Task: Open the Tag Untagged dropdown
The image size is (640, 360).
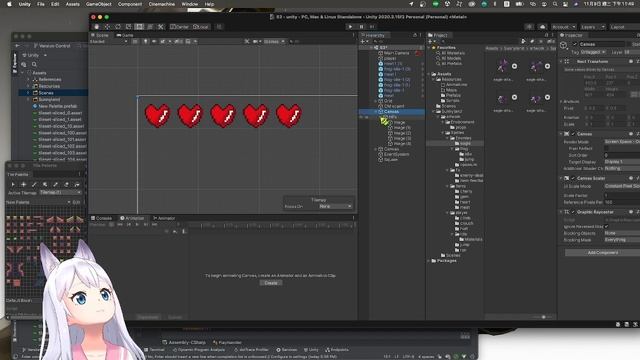Action: coord(594,52)
